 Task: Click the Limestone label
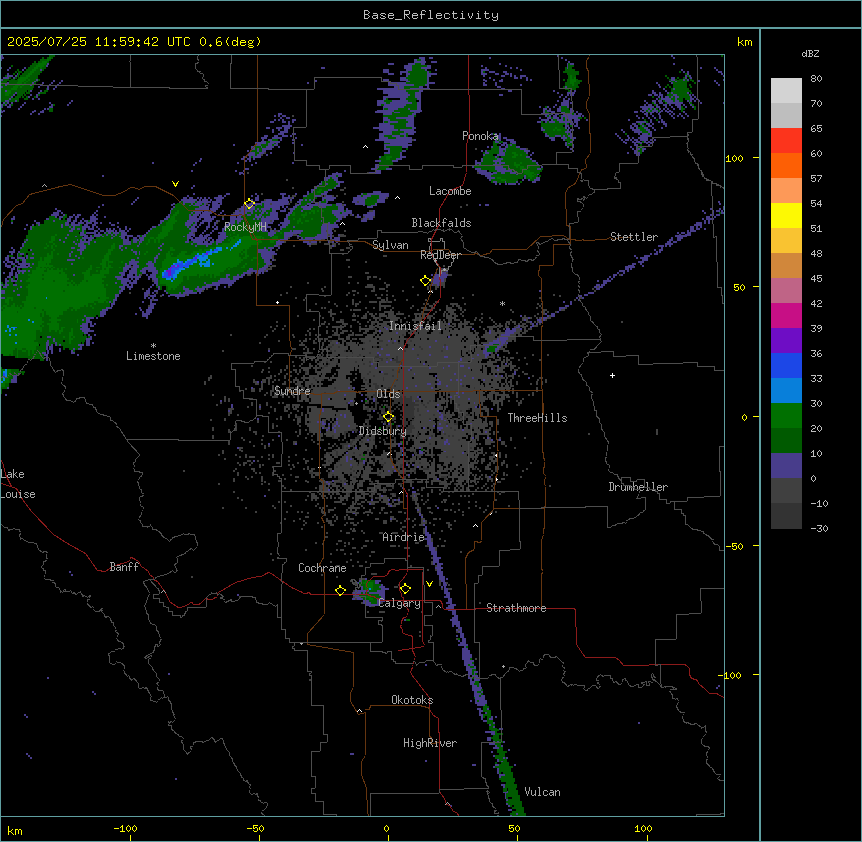click(153, 356)
